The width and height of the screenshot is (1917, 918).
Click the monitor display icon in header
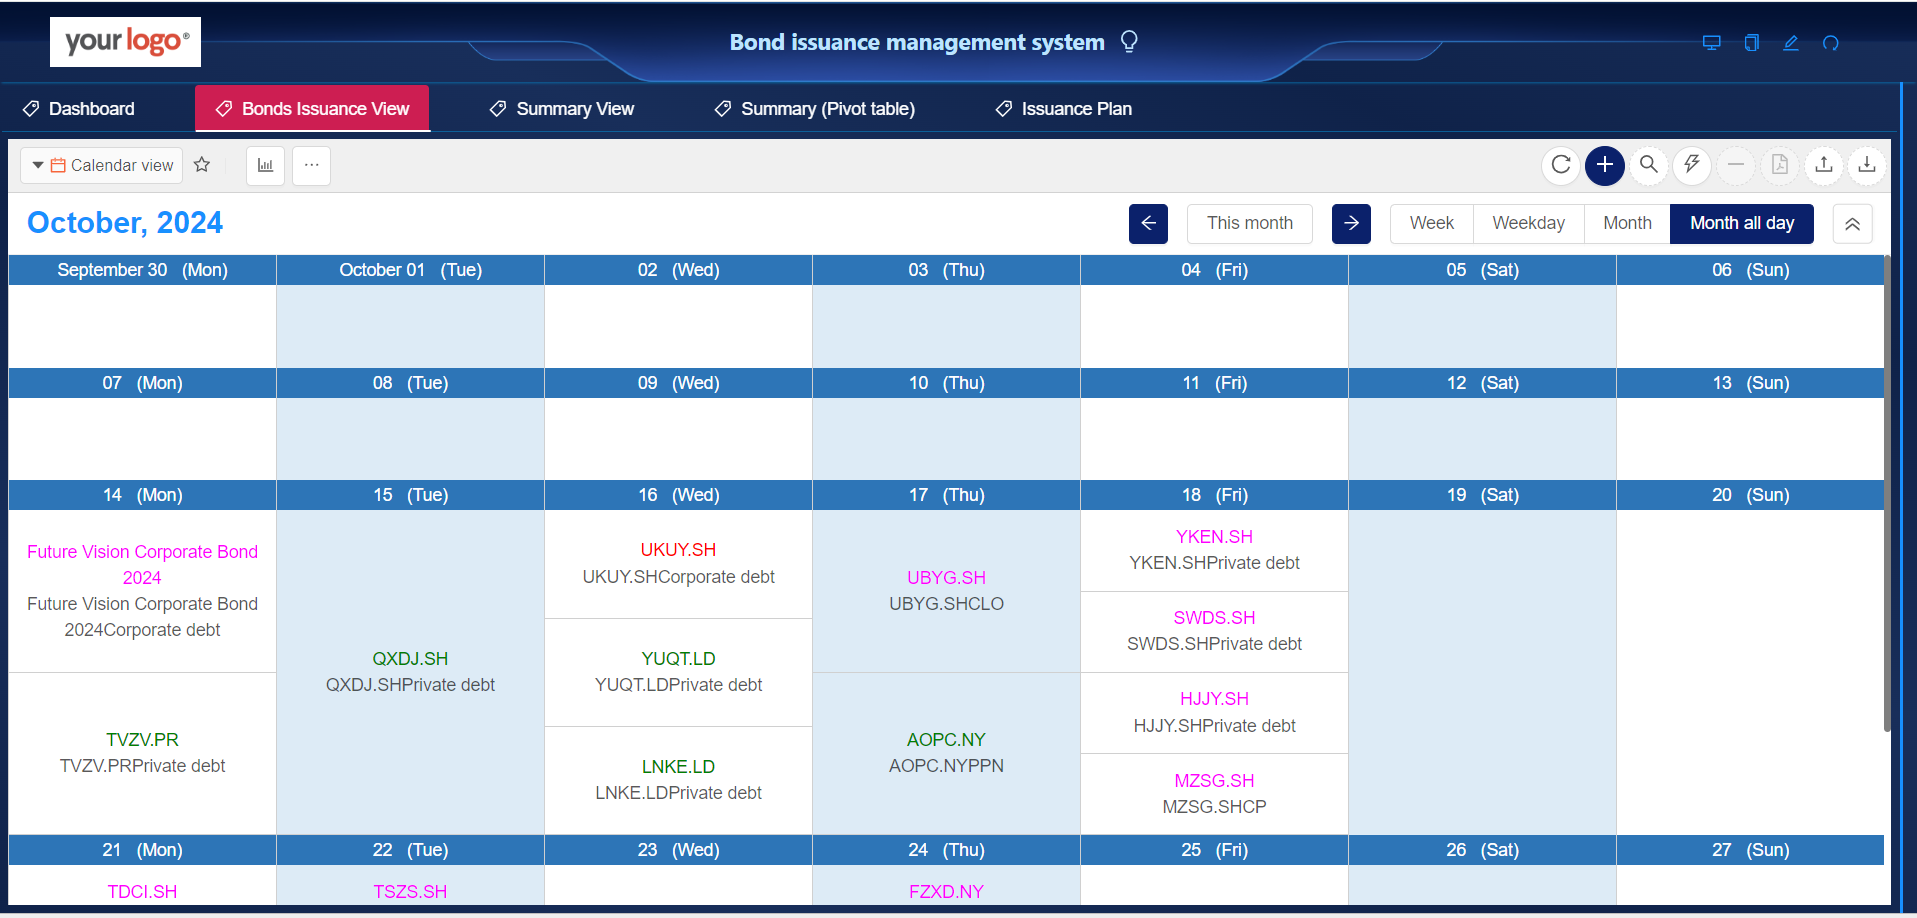(x=1711, y=43)
